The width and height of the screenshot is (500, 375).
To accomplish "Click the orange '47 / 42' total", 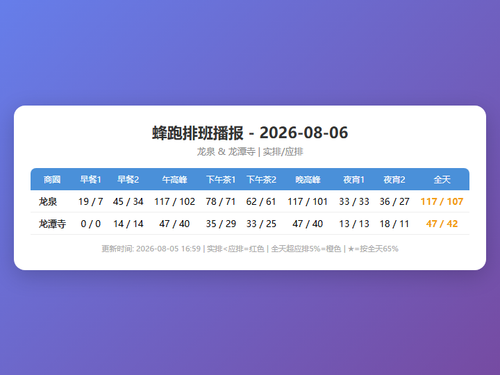I will click(442, 224).
